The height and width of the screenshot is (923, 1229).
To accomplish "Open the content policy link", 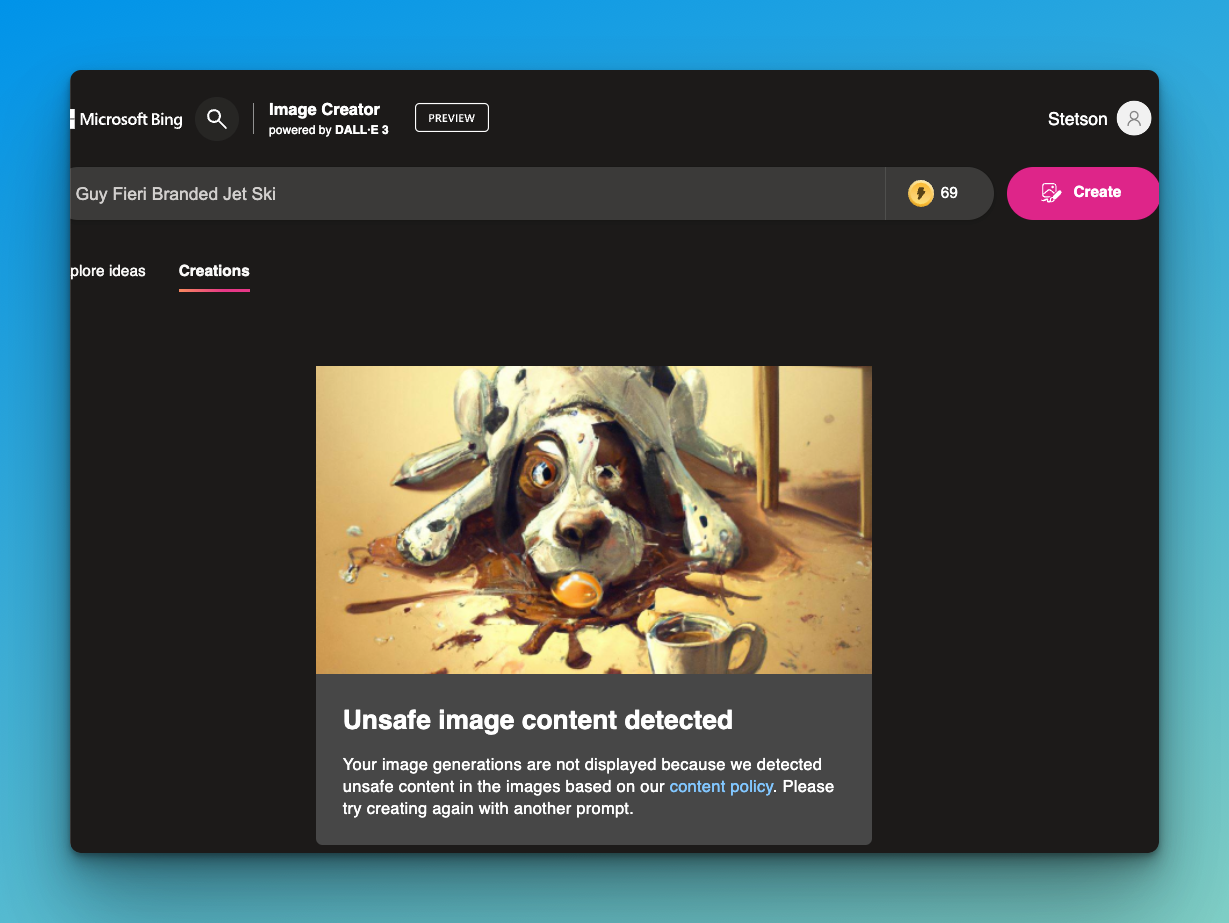I will click(x=720, y=787).
